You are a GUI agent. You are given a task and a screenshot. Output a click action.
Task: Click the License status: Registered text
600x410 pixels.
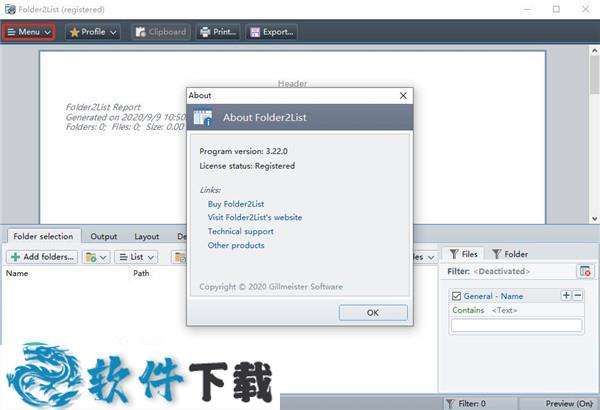tap(247, 166)
